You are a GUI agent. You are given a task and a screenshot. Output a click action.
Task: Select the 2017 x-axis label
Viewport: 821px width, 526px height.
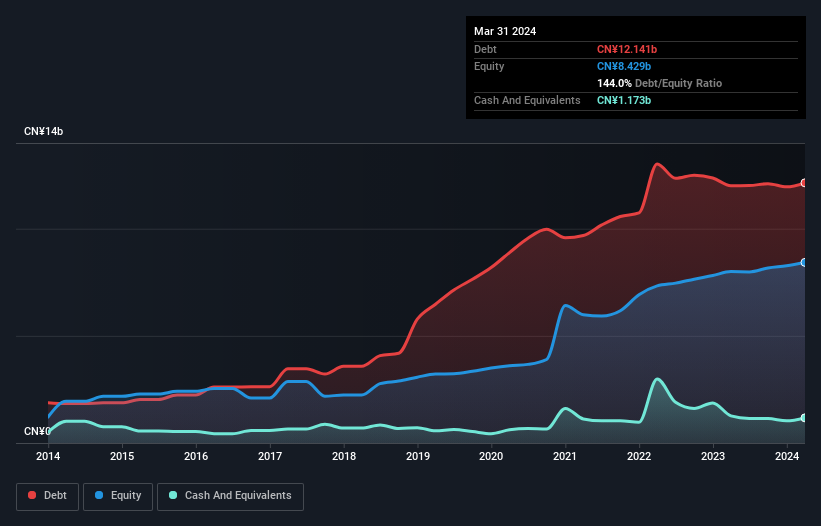[270, 456]
